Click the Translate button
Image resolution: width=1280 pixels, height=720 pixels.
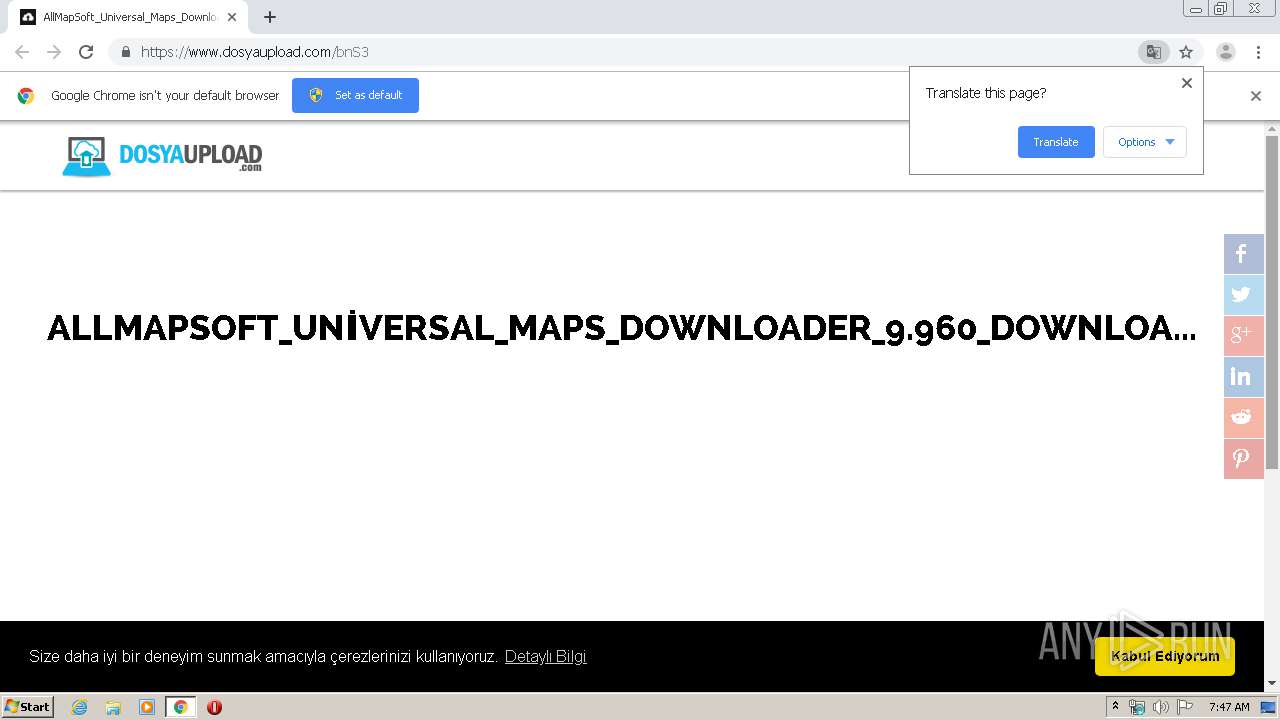tap(1056, 142)
